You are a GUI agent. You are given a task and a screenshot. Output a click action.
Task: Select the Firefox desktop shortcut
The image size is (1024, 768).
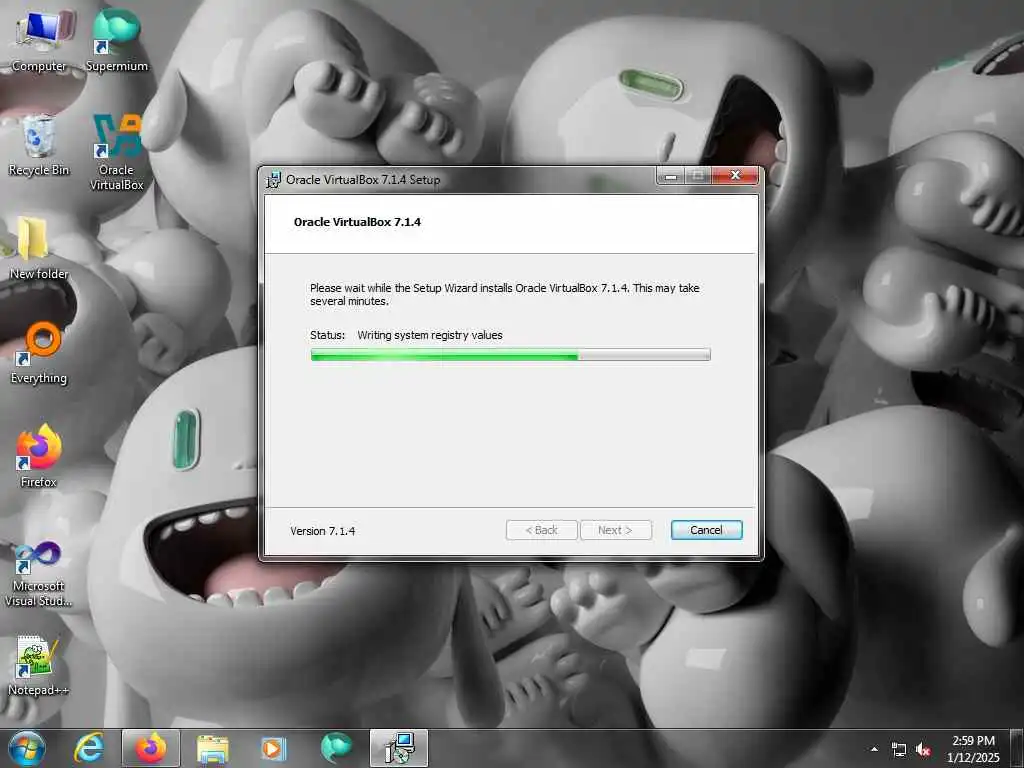tap(39, 456)
